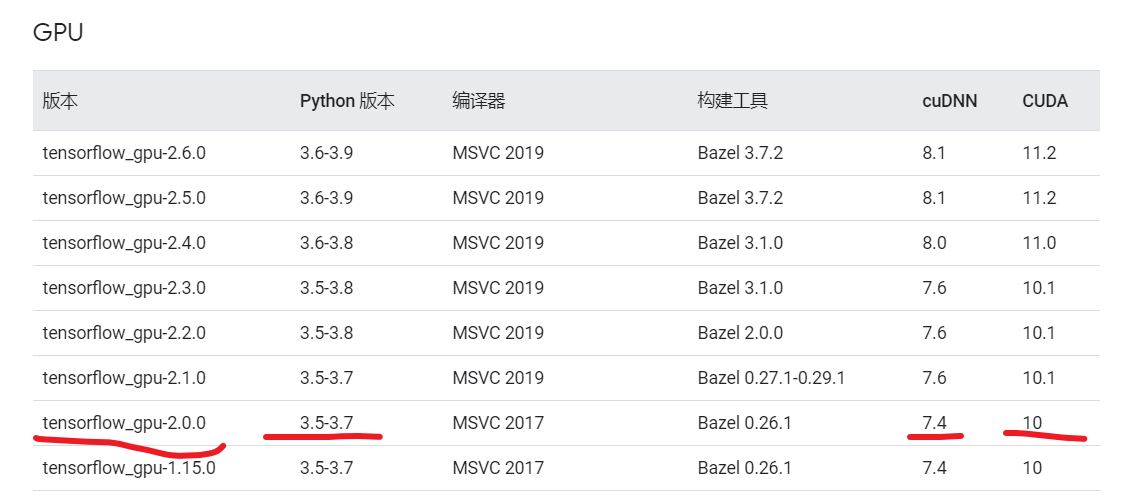The height and width of the screenshot is (497, 1137).
Task: Click Python 3.6-3.8 in tensorflow_gpu-2.4.0 row
Action: tap(326, 243)
